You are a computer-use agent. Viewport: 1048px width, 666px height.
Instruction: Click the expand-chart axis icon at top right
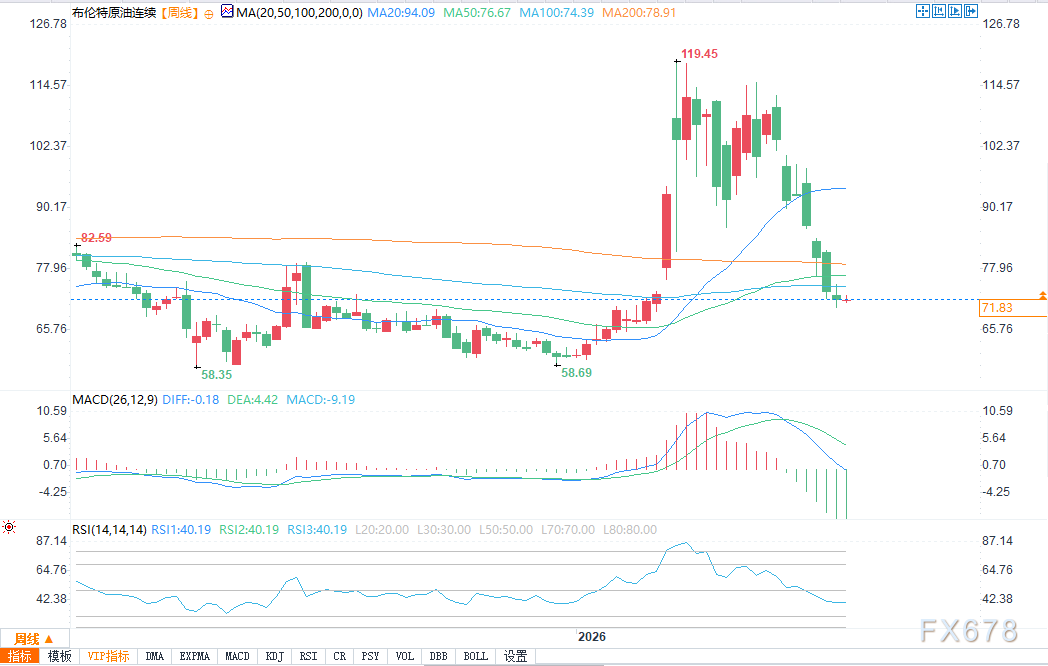pyautogui.click(x=955, y=11)
